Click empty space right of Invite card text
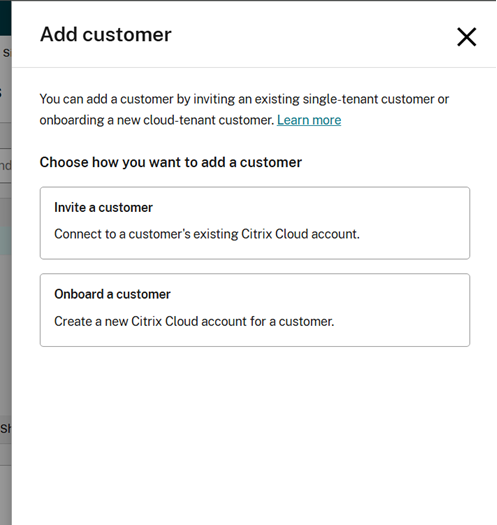Image resolution: width=497 pixels, height=525 pixels. click(414, 234)
